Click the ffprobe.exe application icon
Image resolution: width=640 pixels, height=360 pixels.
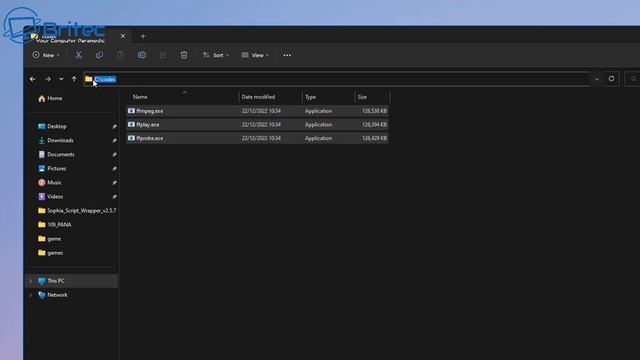click(131, 138)
